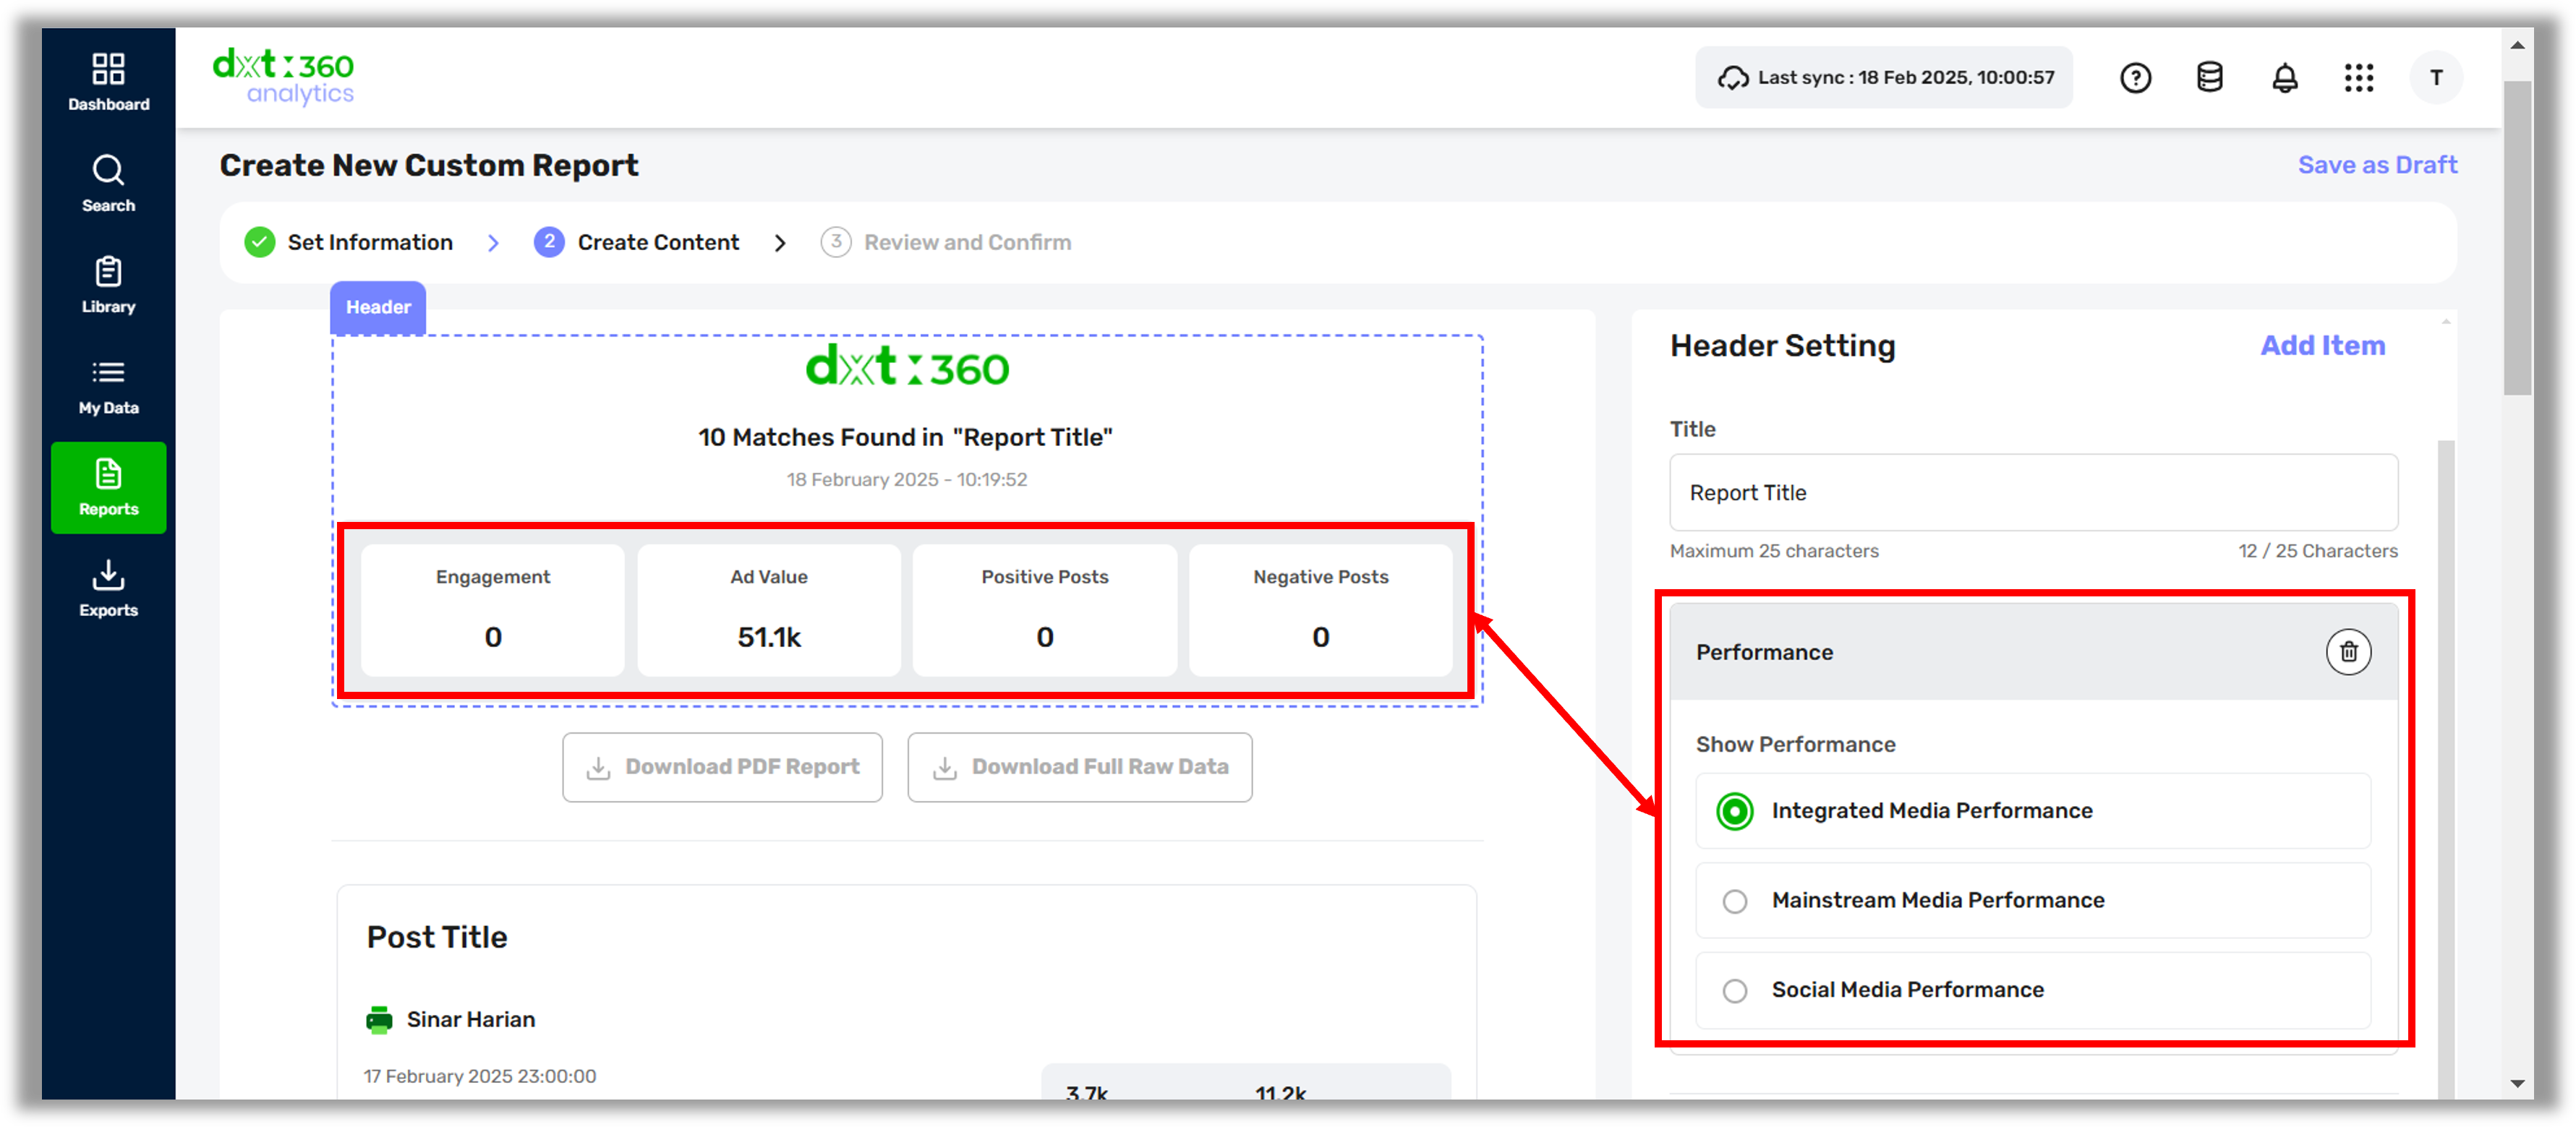The image size is (2576, 1127).
Task: Click the chevron after Set Information
Action: click(493, 243)
